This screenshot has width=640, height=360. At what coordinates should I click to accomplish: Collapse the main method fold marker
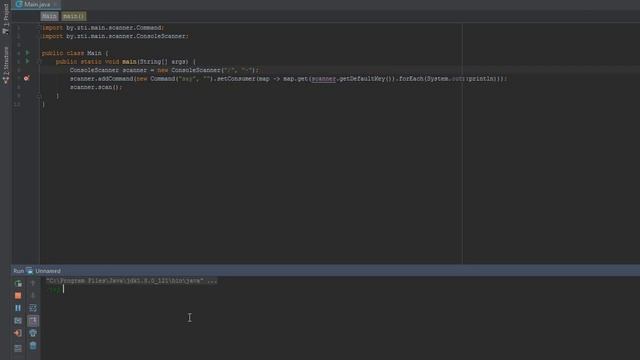point(39,62)
